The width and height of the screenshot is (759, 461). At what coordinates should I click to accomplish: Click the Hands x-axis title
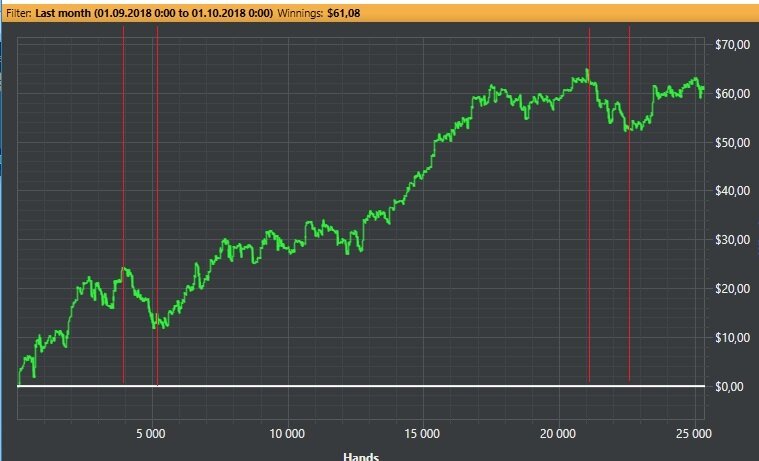pos(361,456)
